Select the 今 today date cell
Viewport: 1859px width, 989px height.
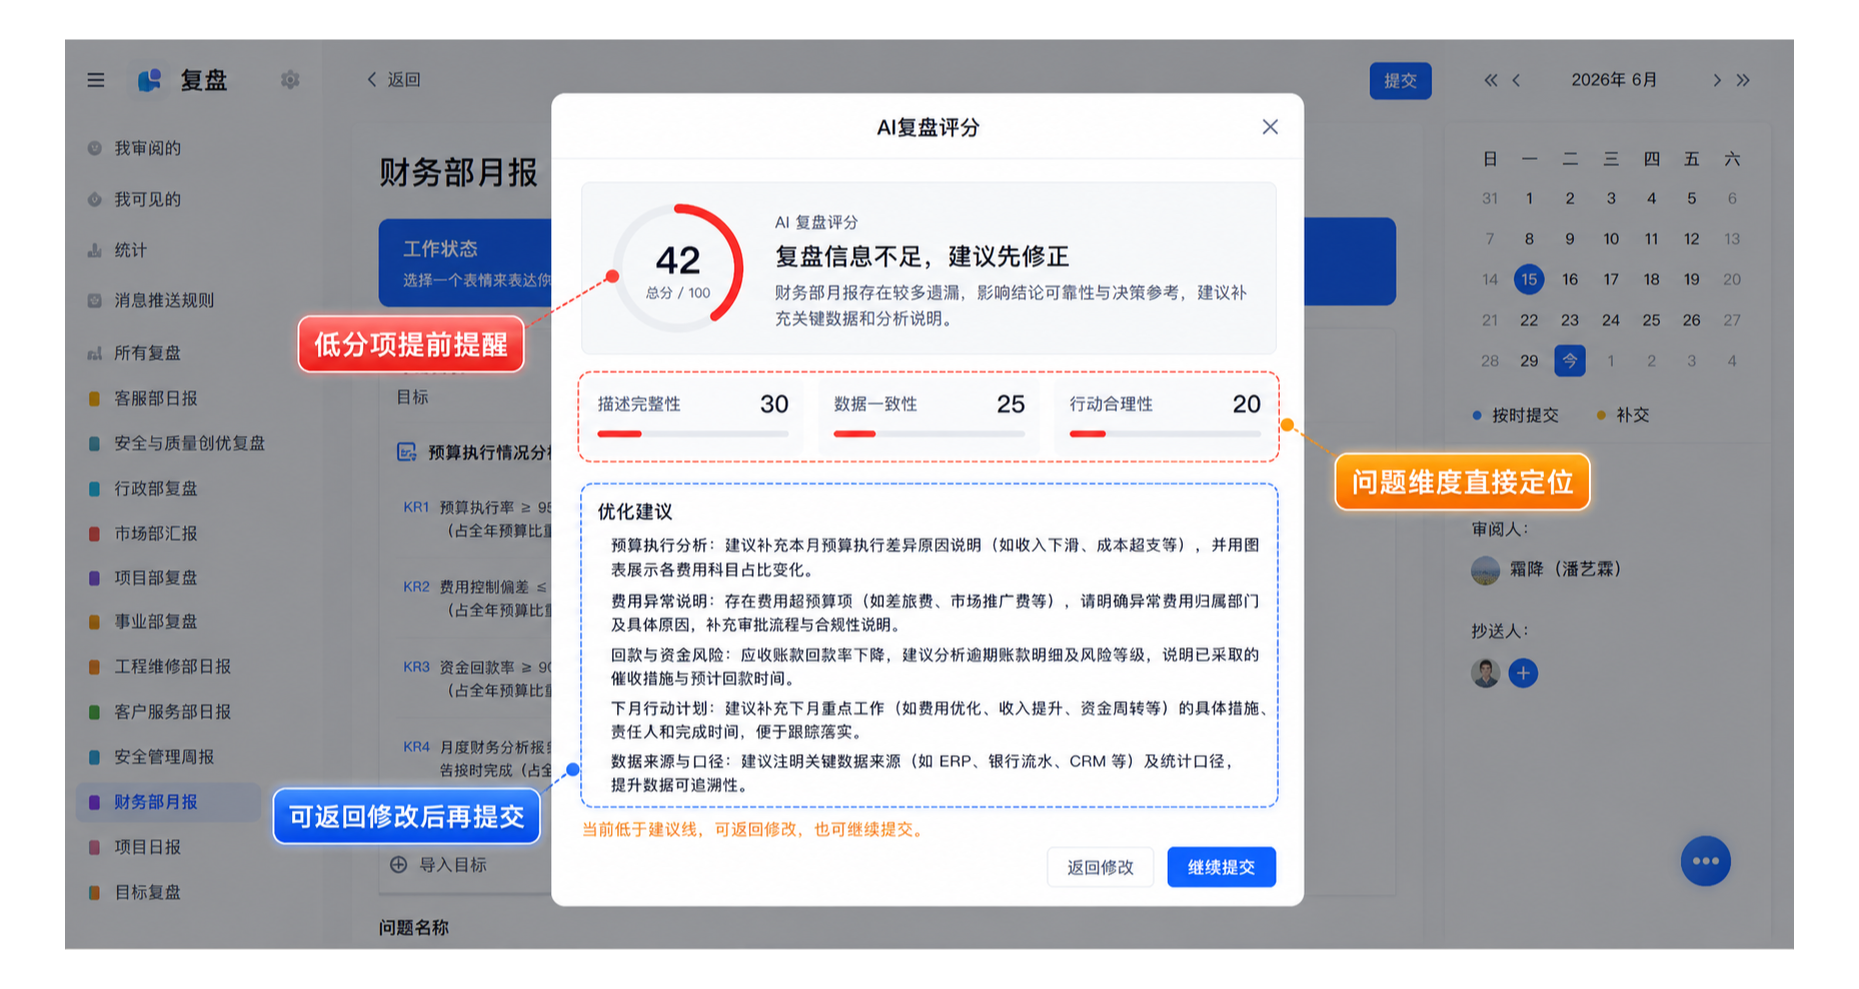(1570, 360)
